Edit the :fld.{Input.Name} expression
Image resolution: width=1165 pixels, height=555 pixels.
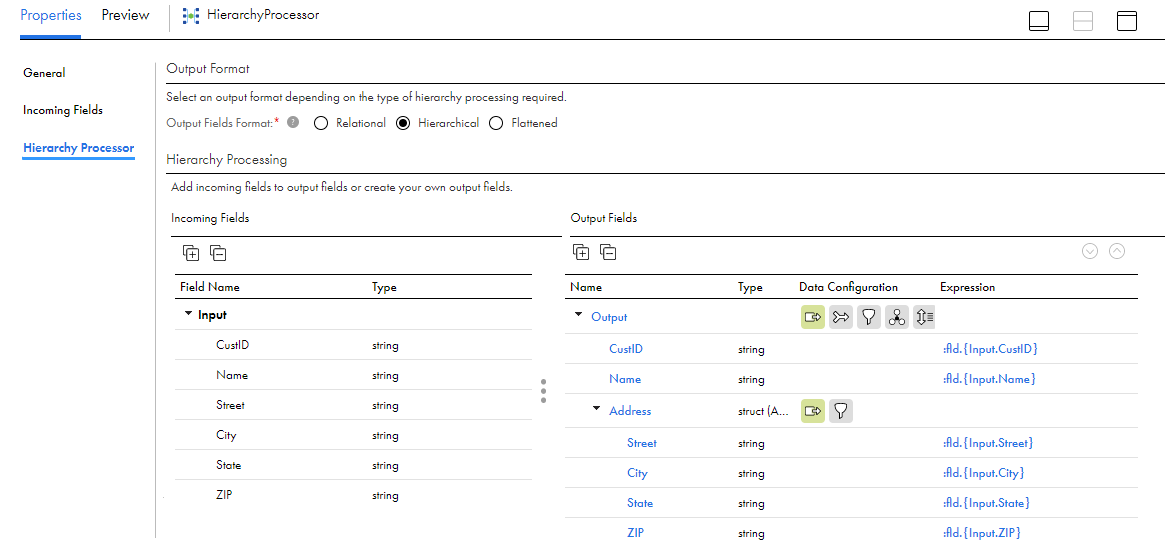point(988,379)
